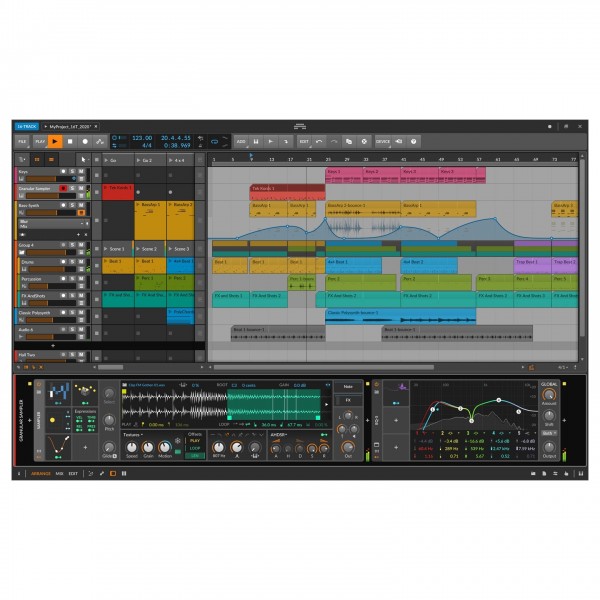Select the MyProject_16T_2020 project tab

pos(71,126)
